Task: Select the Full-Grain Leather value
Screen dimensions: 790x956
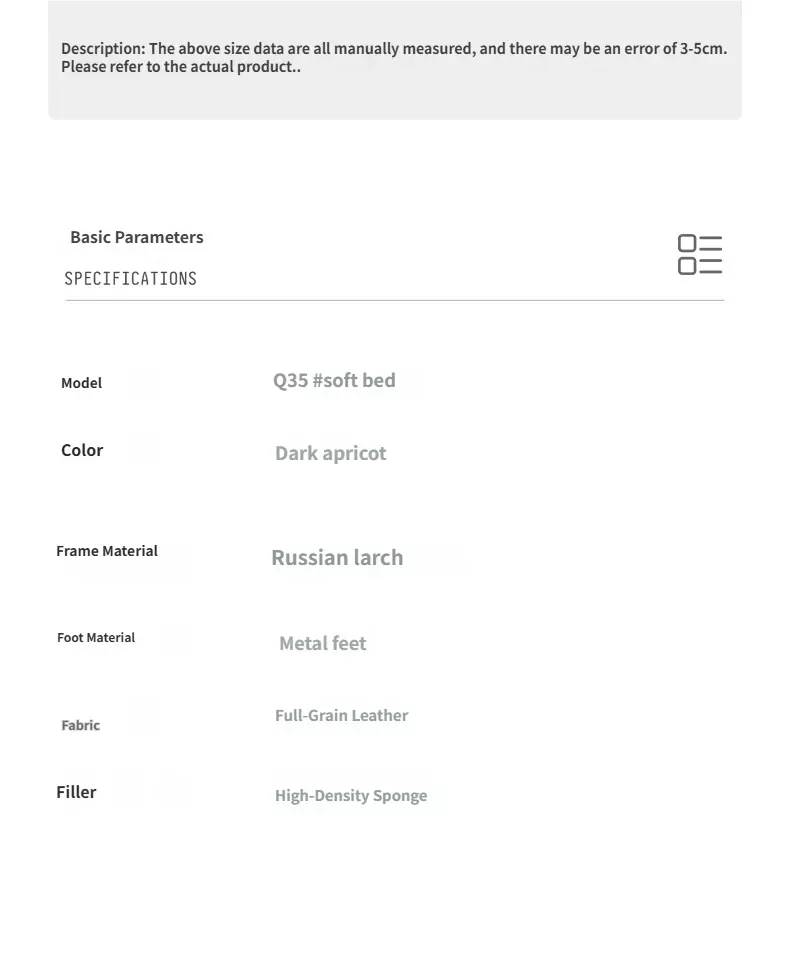Action: (x=341, y=716)
